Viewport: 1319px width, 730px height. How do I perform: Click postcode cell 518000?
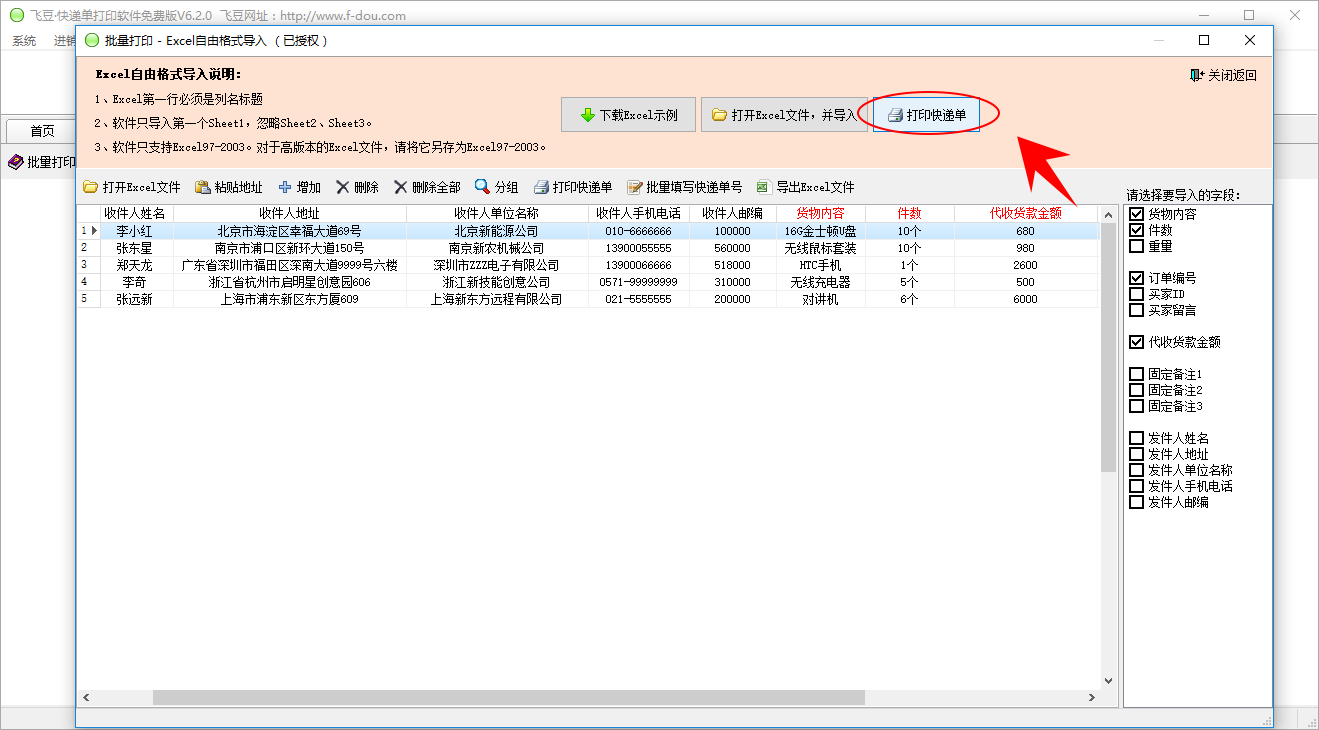click(733, 265)
